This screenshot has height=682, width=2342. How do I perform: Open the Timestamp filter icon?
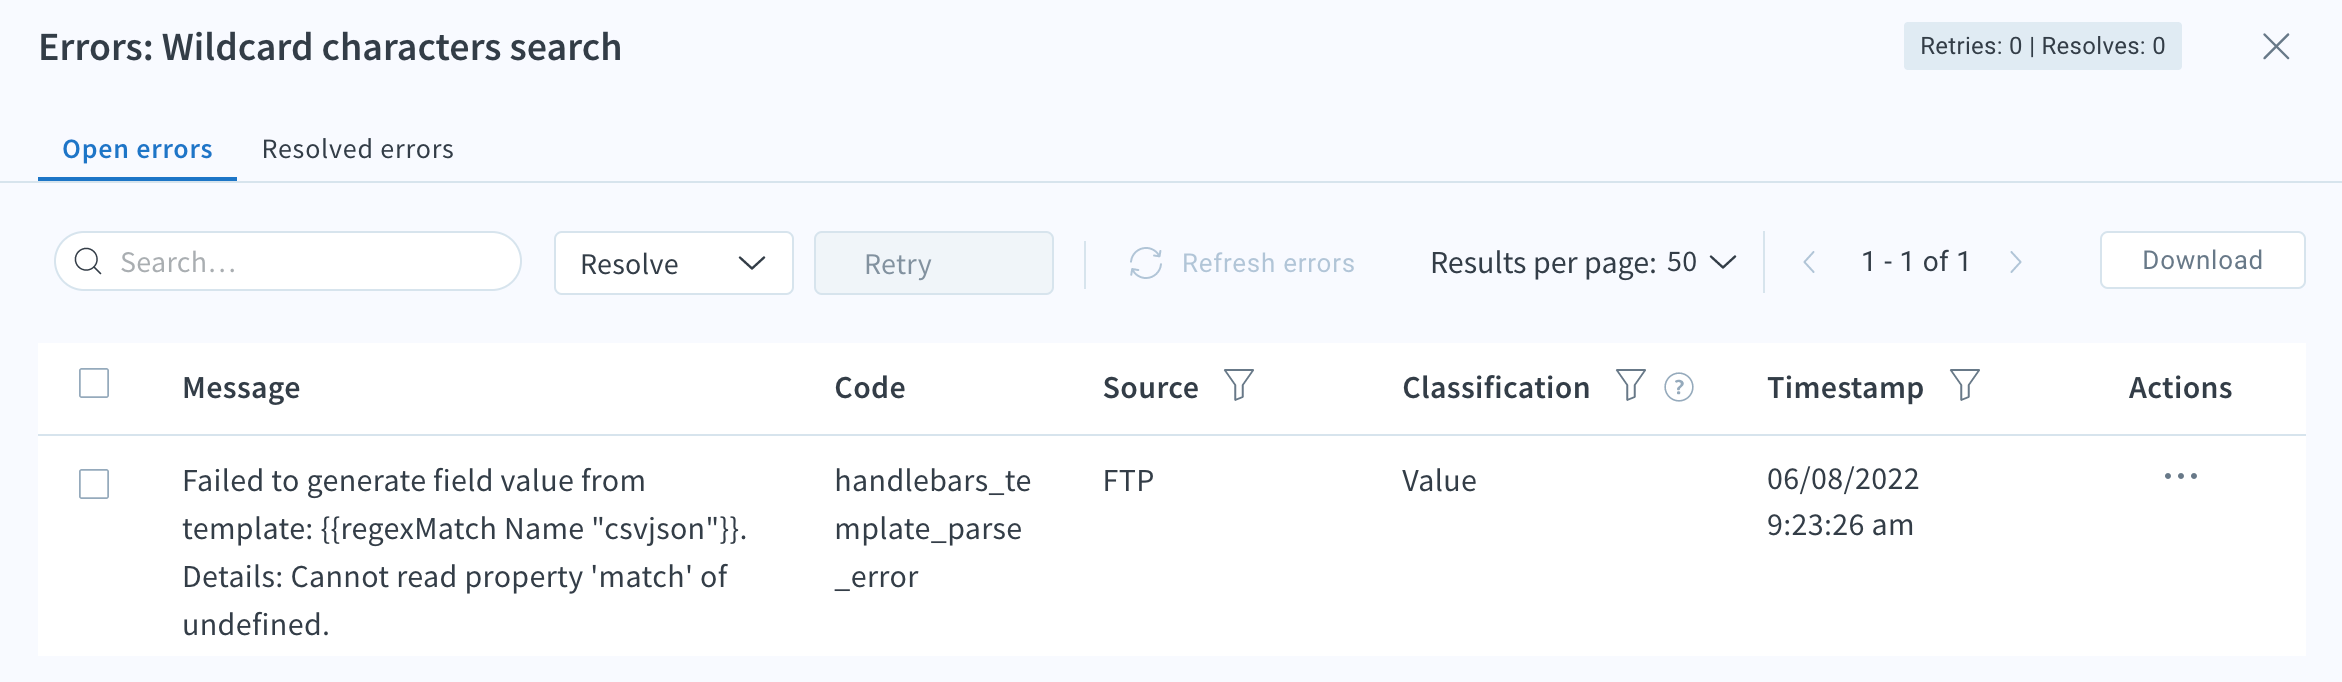(x=1965, y=385)
